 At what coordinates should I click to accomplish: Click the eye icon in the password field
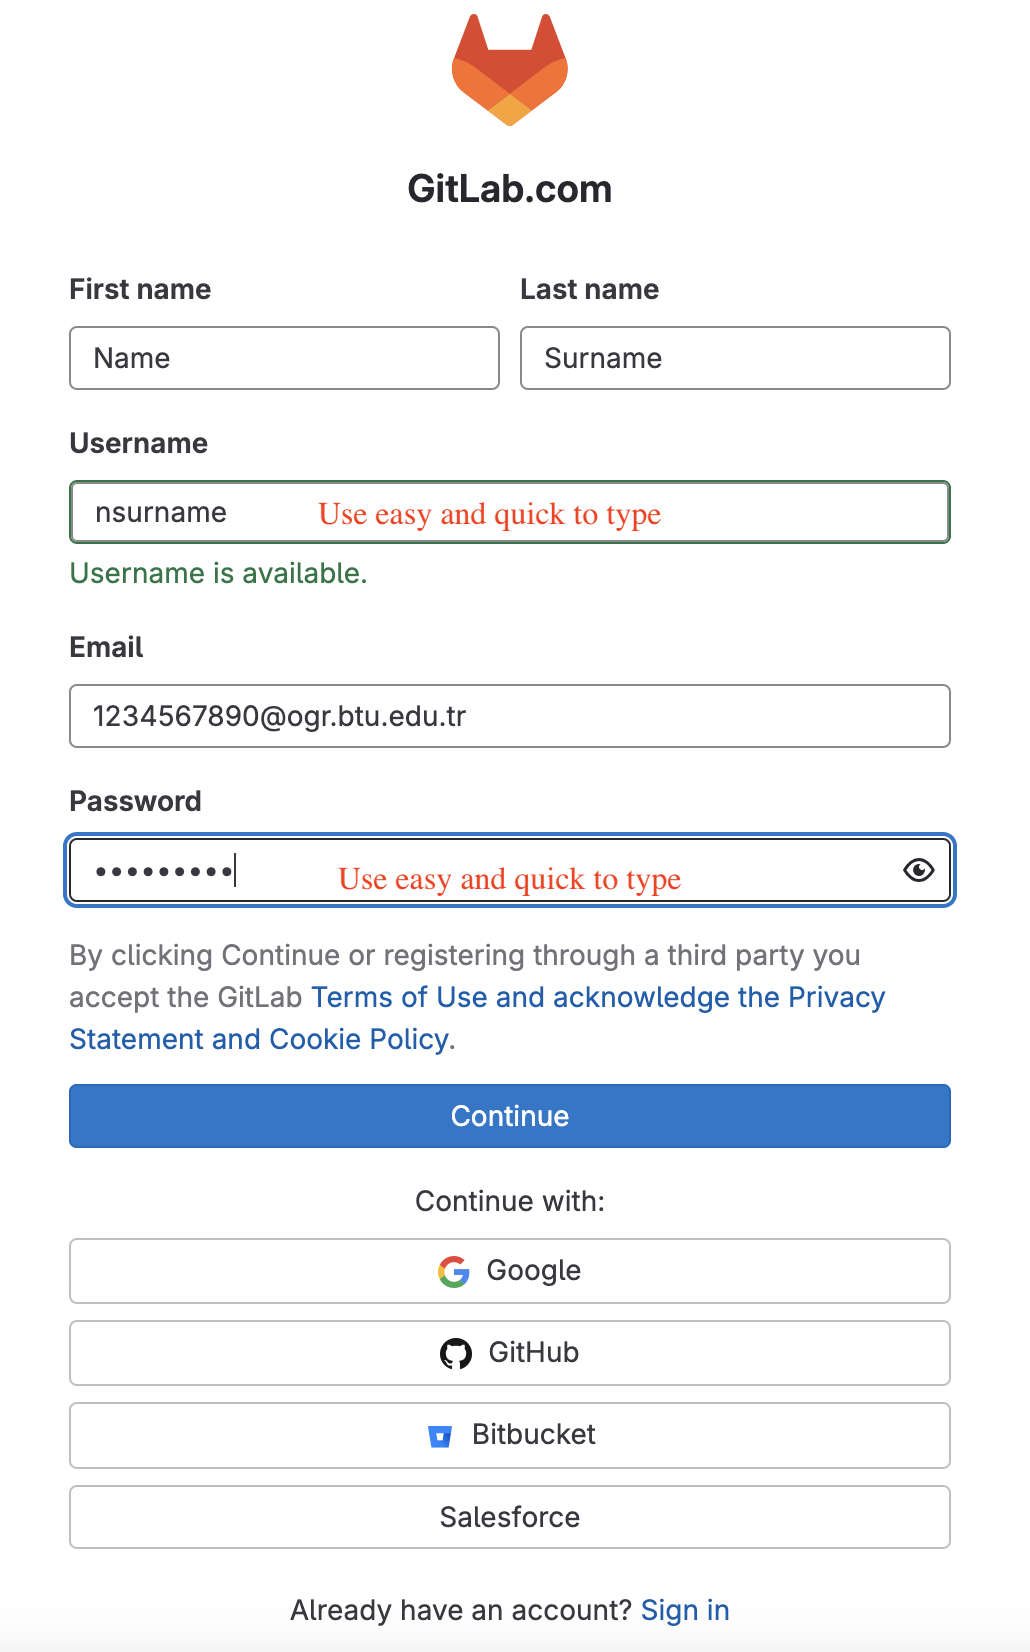(917, 870)
